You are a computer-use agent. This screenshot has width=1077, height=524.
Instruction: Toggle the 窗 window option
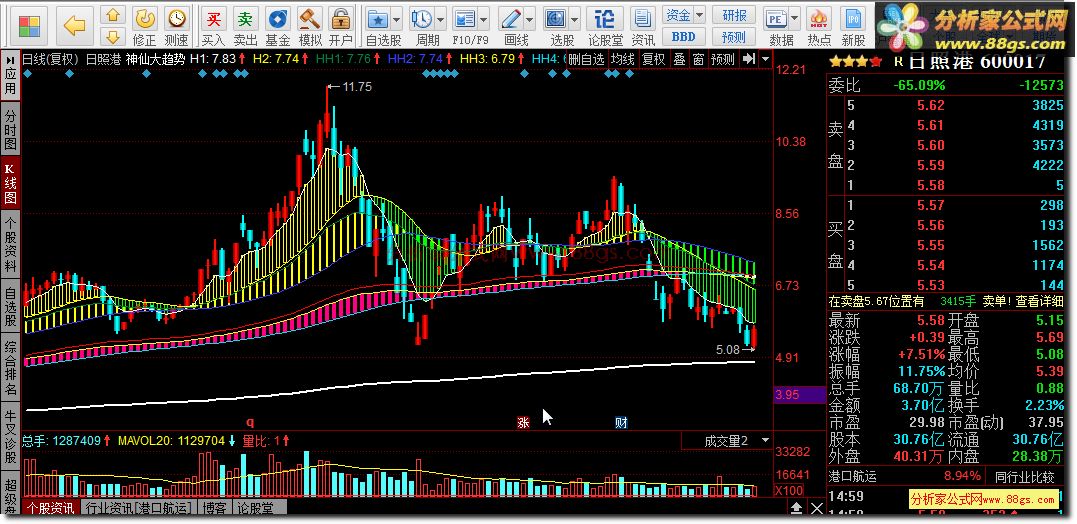[x=698, y=60]
